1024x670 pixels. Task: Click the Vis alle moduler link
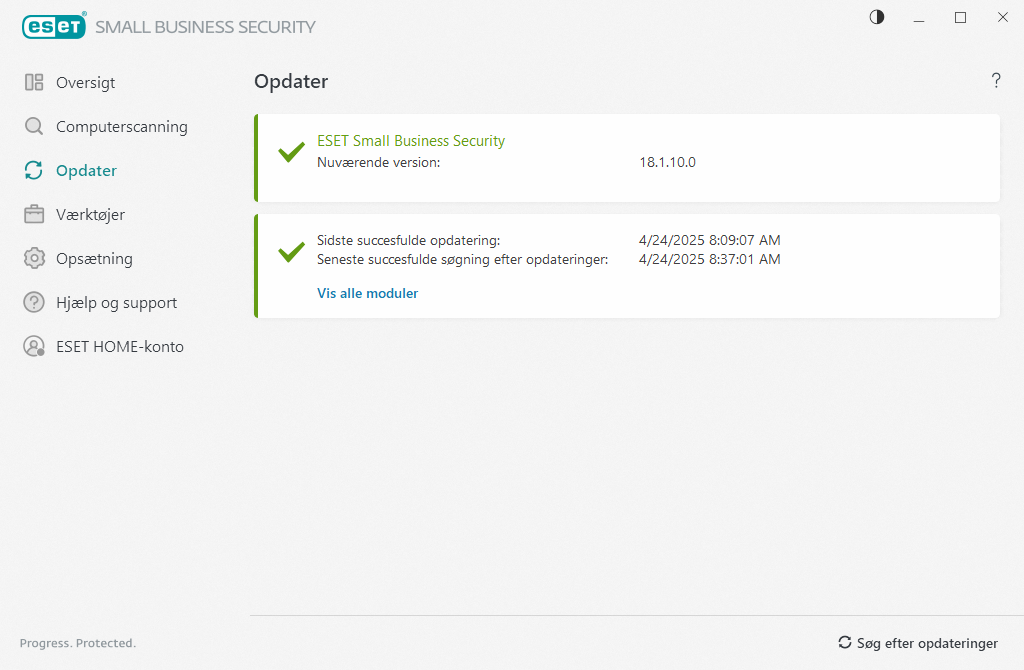tap(367, 293)
